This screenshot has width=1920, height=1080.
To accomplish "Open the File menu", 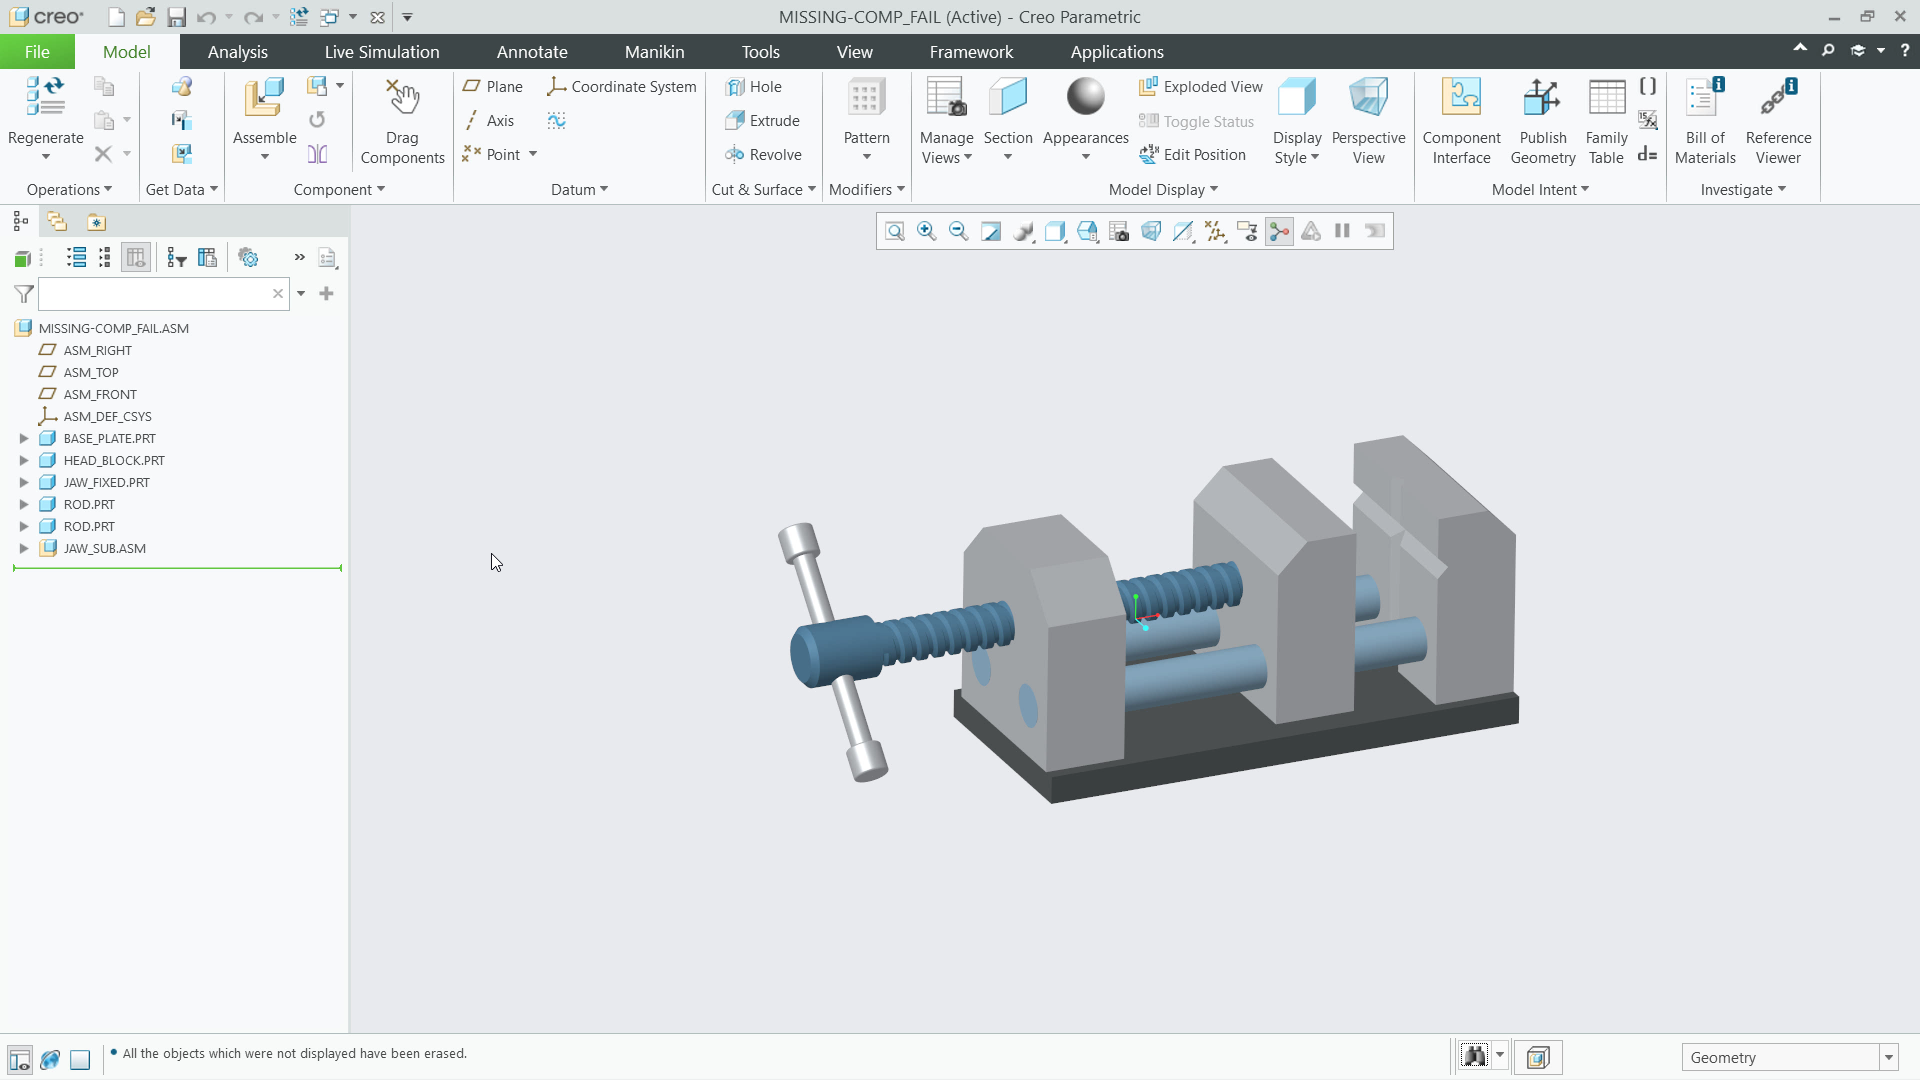I will tap(37, 52).
